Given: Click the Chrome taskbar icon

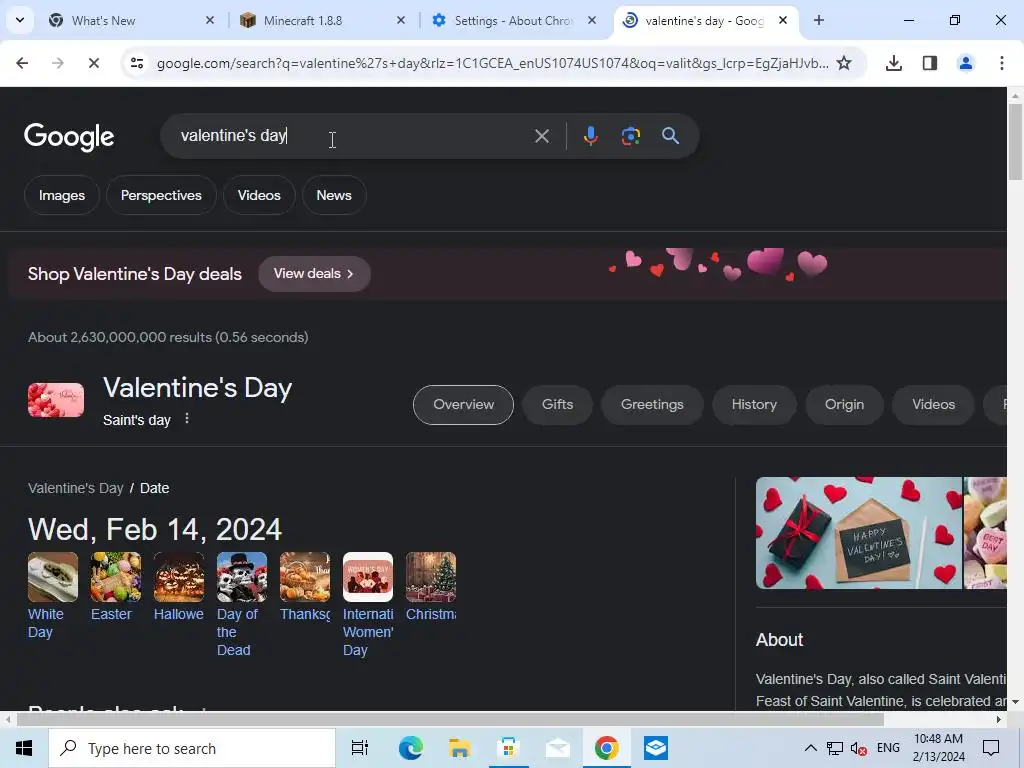Looking at the screenshot, I should (x=606, y=748).
